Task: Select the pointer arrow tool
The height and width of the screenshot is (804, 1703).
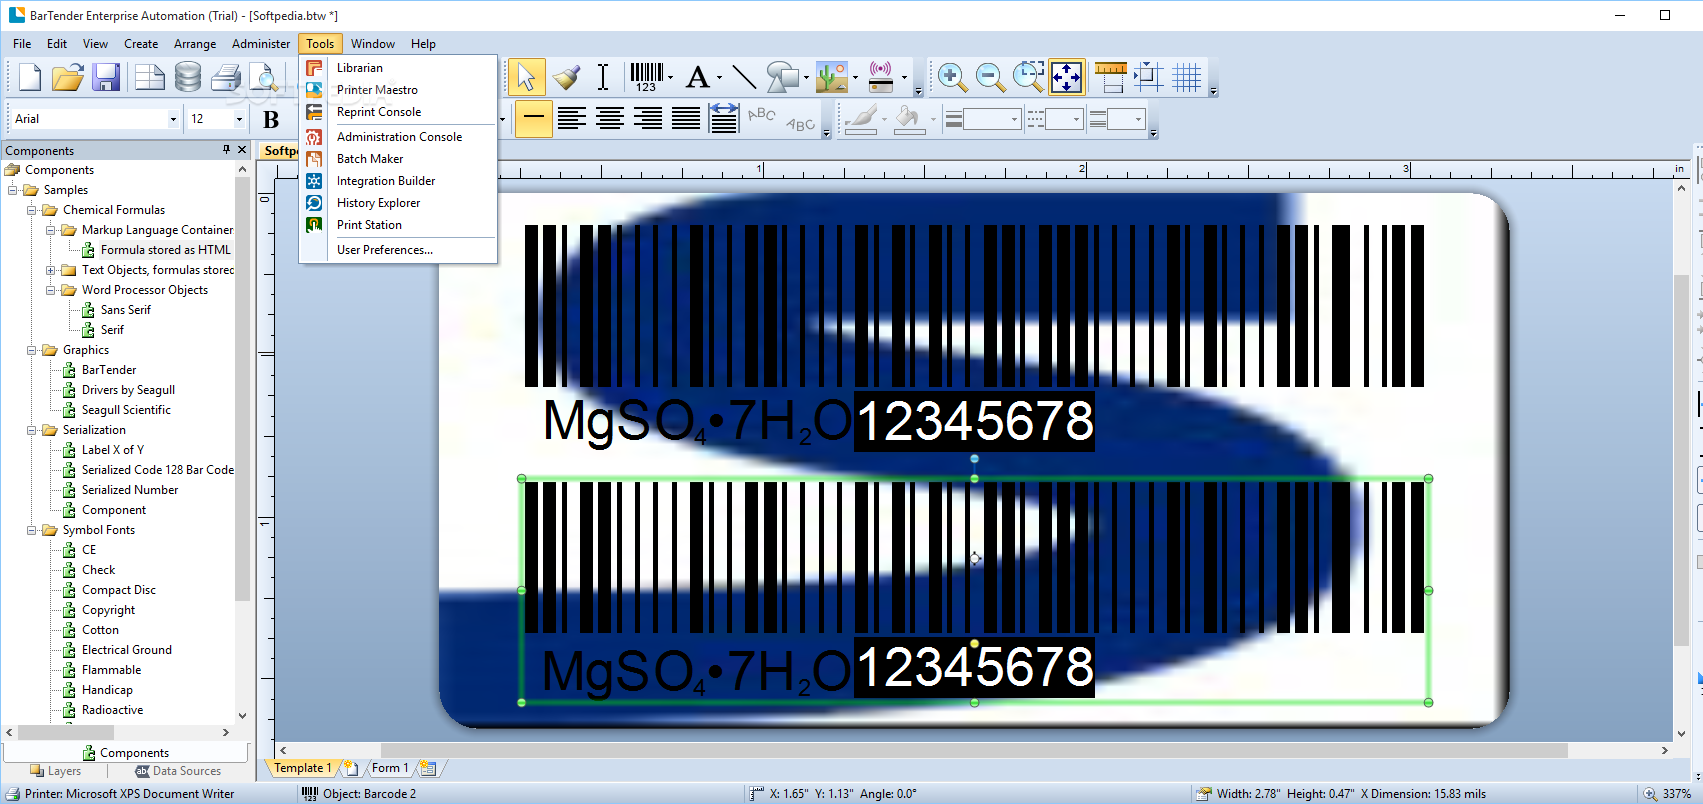Action: (526, 77)
